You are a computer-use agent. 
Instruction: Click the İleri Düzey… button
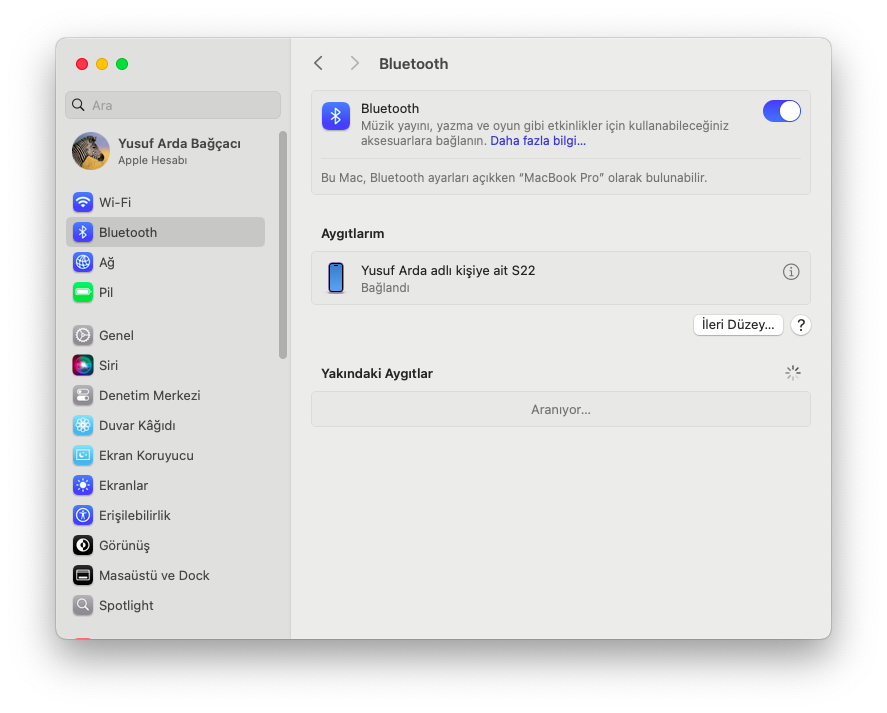pyautogui.click(x=738, y=325)
